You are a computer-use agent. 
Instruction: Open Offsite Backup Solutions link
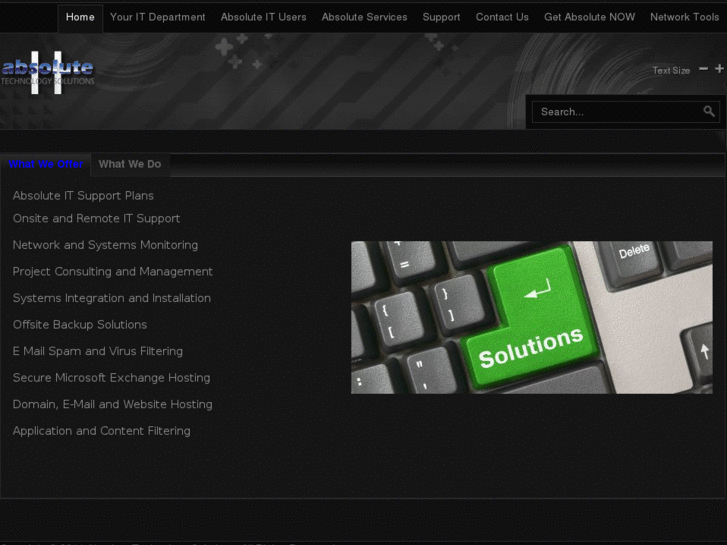click(80, 325)
